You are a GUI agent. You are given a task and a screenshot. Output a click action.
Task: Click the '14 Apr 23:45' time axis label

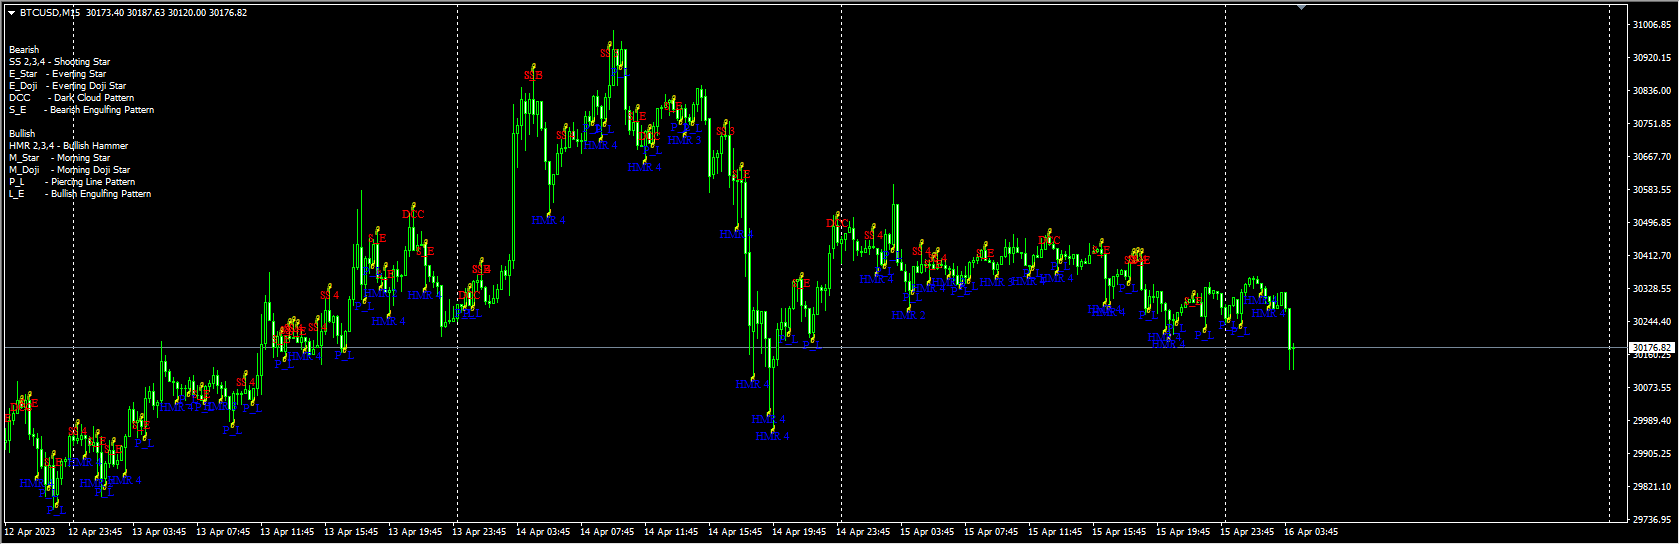tap(863, 532)
